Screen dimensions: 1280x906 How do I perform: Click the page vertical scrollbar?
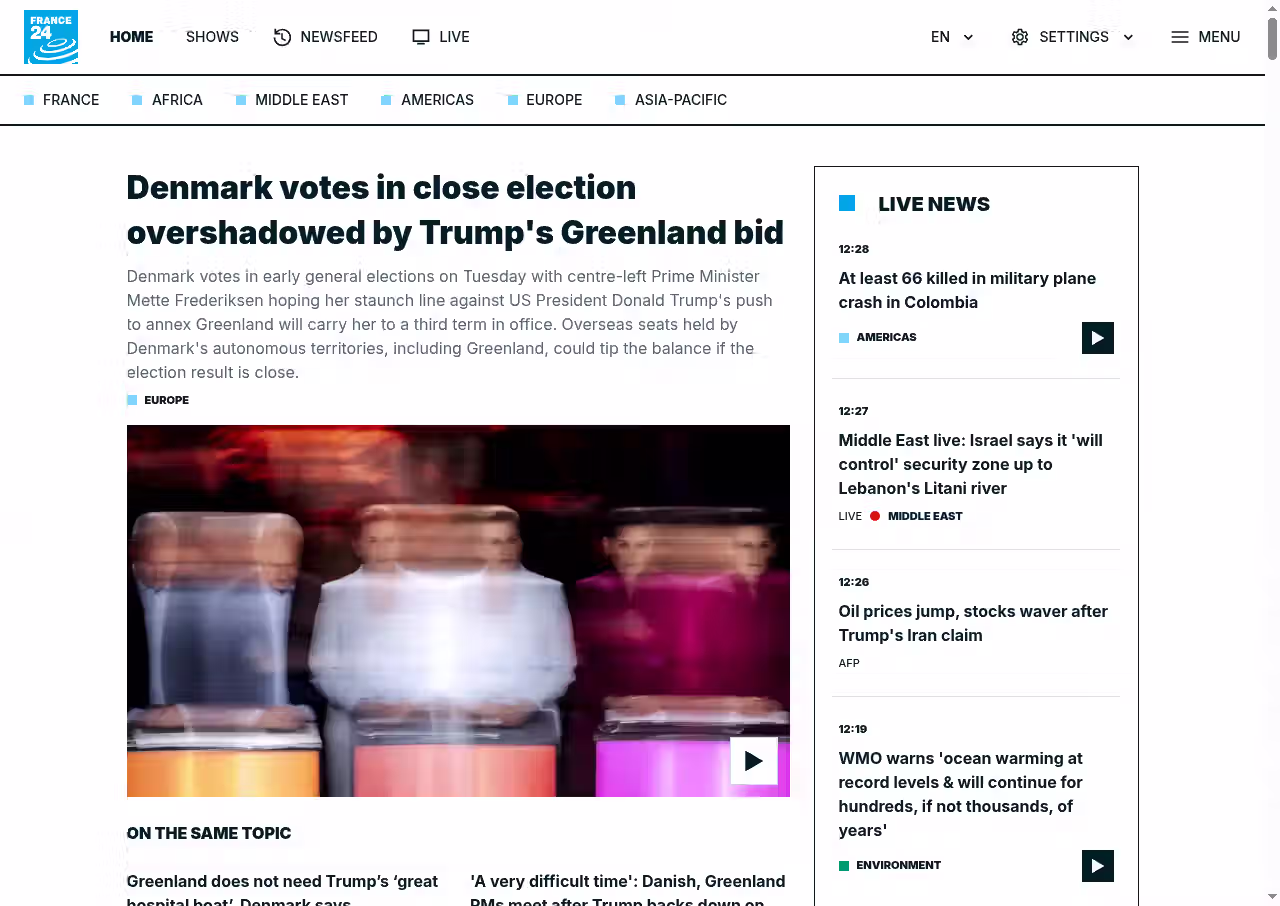[1272, 453]
